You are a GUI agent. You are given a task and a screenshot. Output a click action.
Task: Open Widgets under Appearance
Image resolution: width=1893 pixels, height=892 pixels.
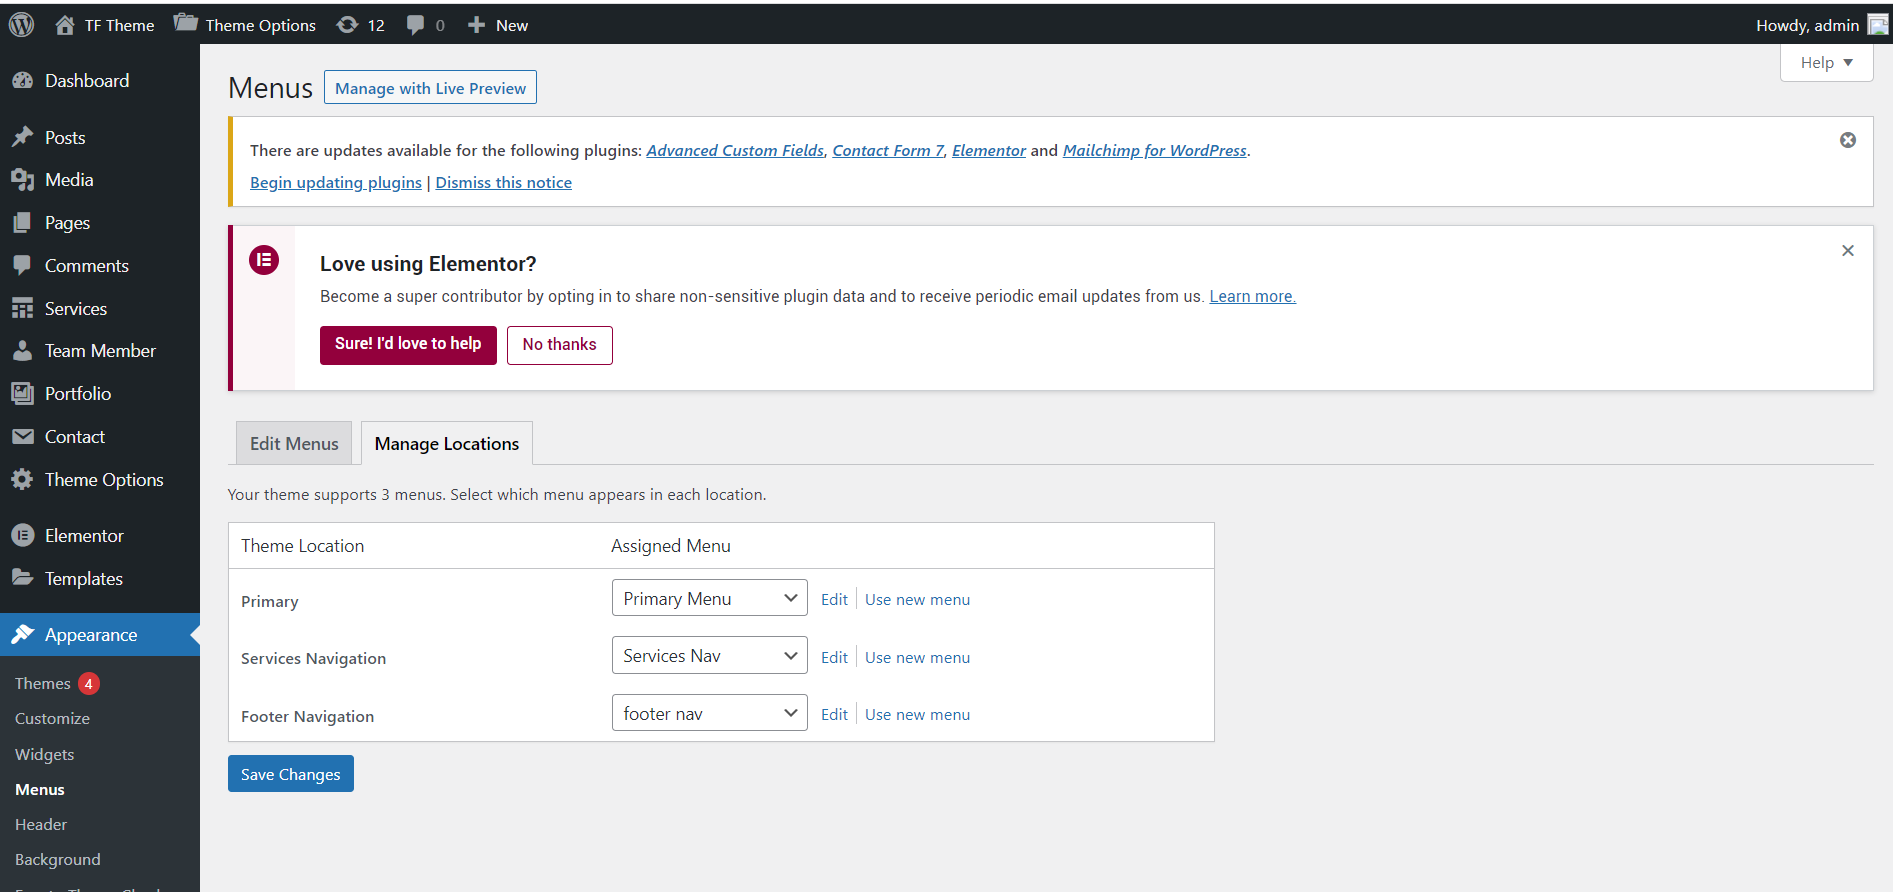[45, 754]
